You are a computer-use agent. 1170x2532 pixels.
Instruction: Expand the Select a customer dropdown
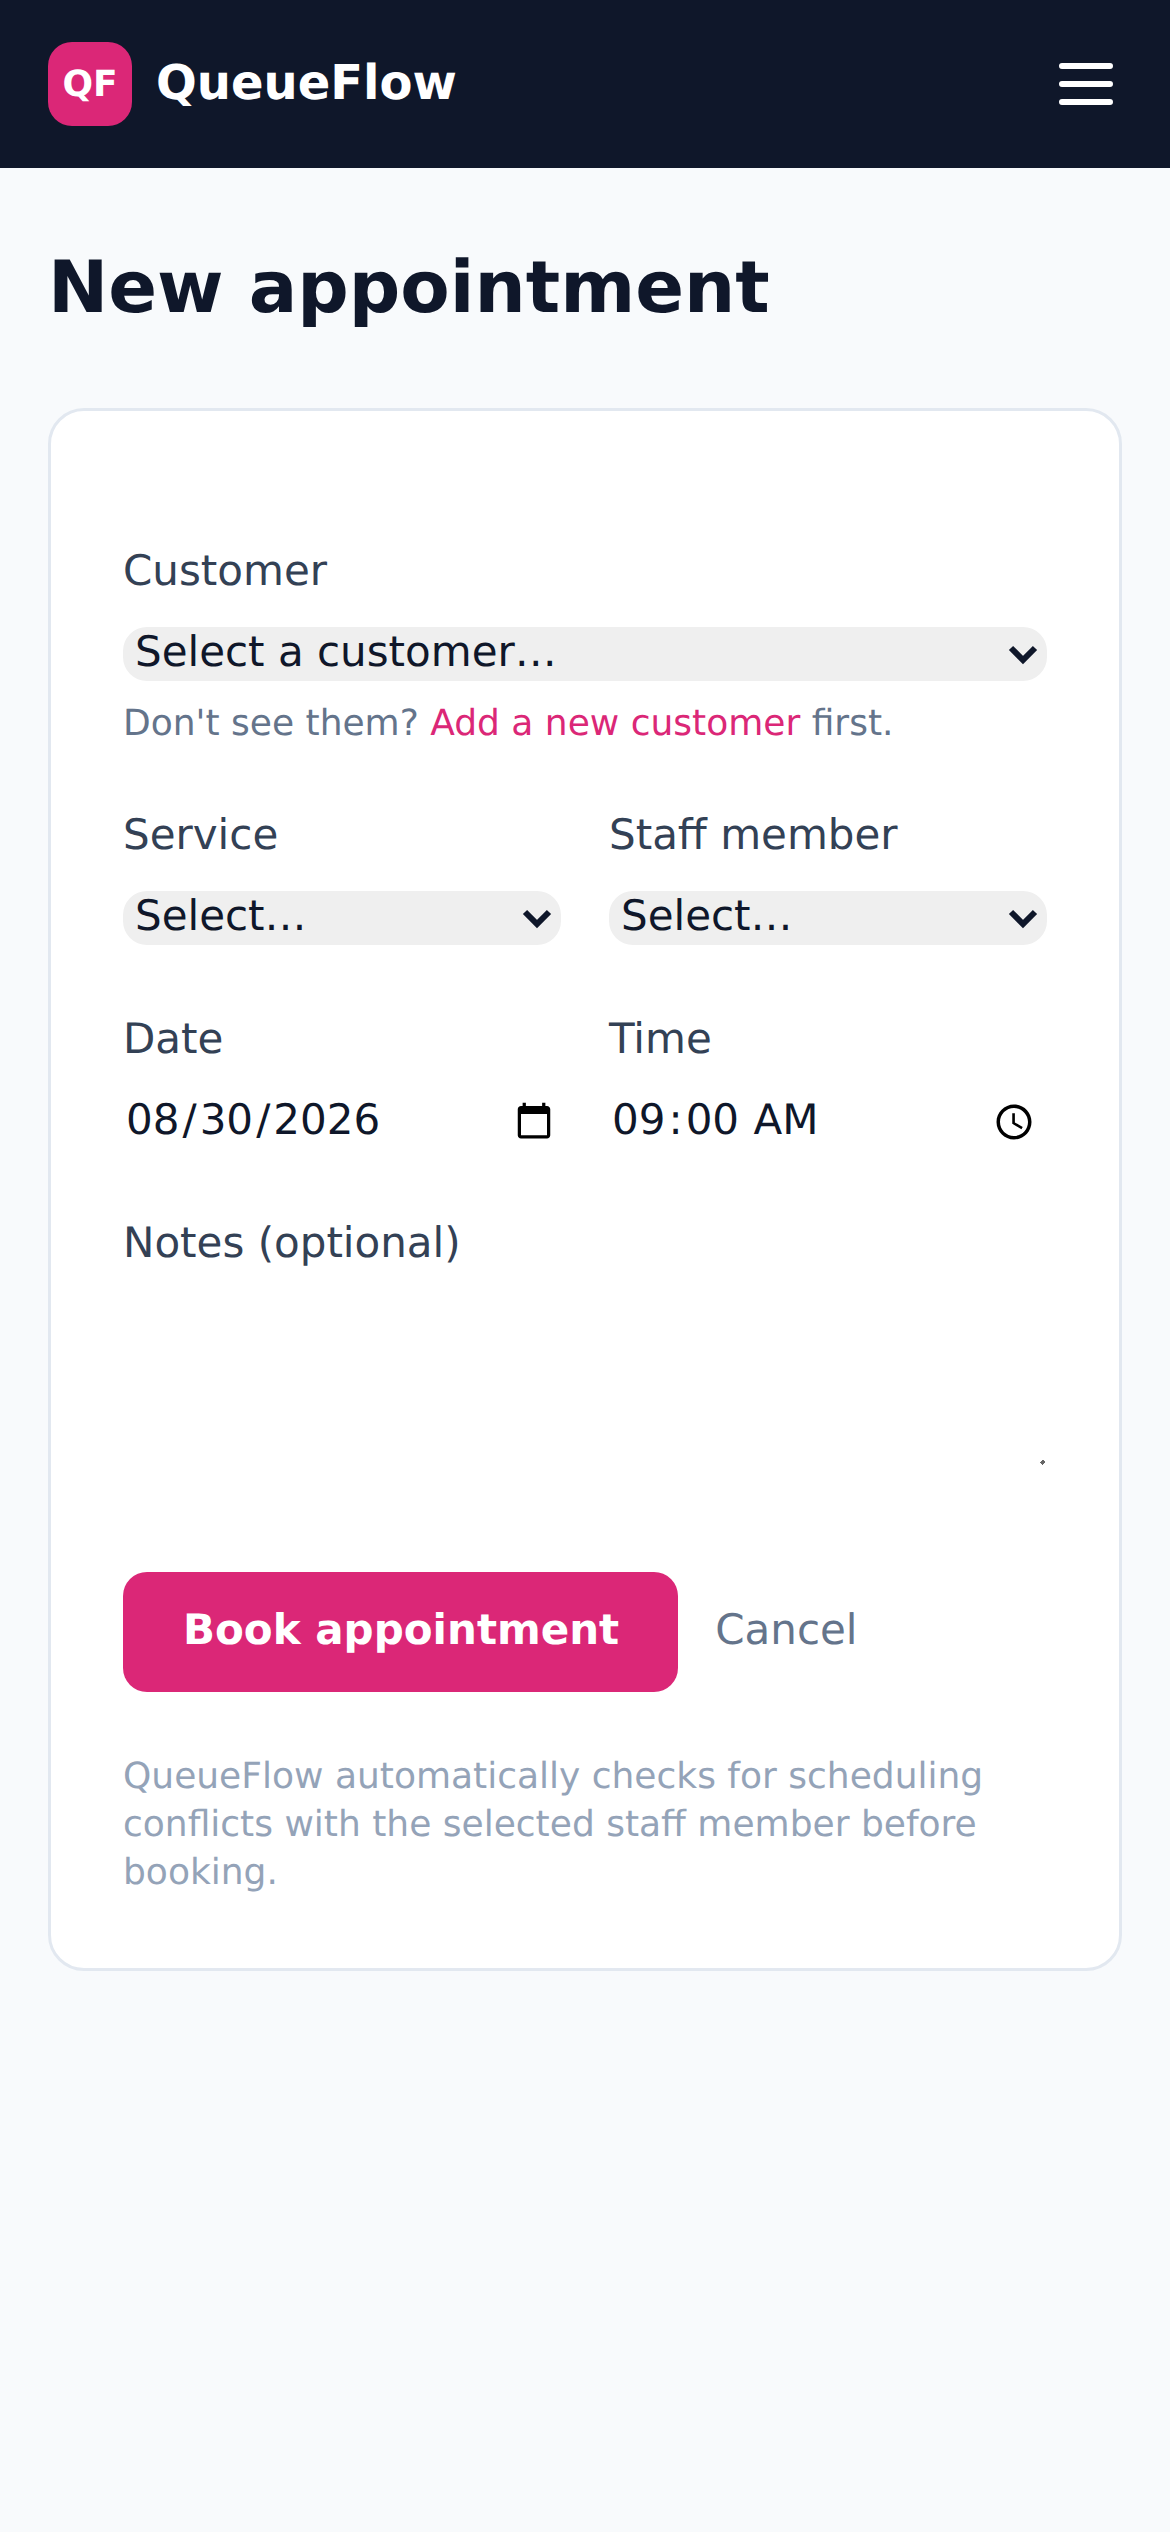585,654
